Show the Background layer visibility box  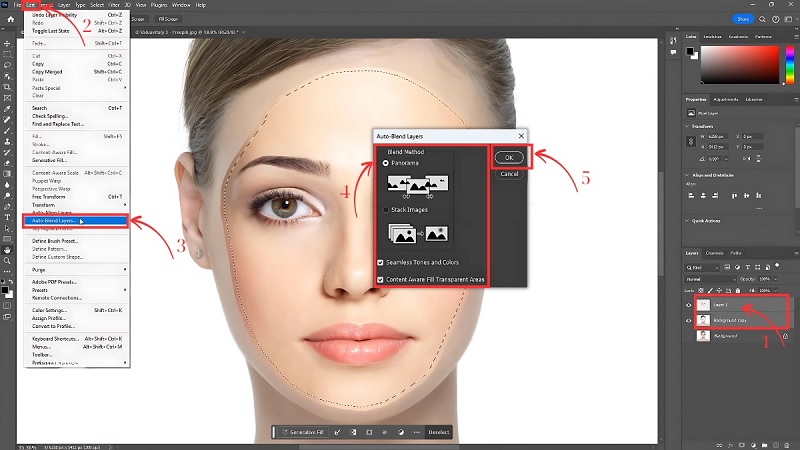[x=688, y=336]
